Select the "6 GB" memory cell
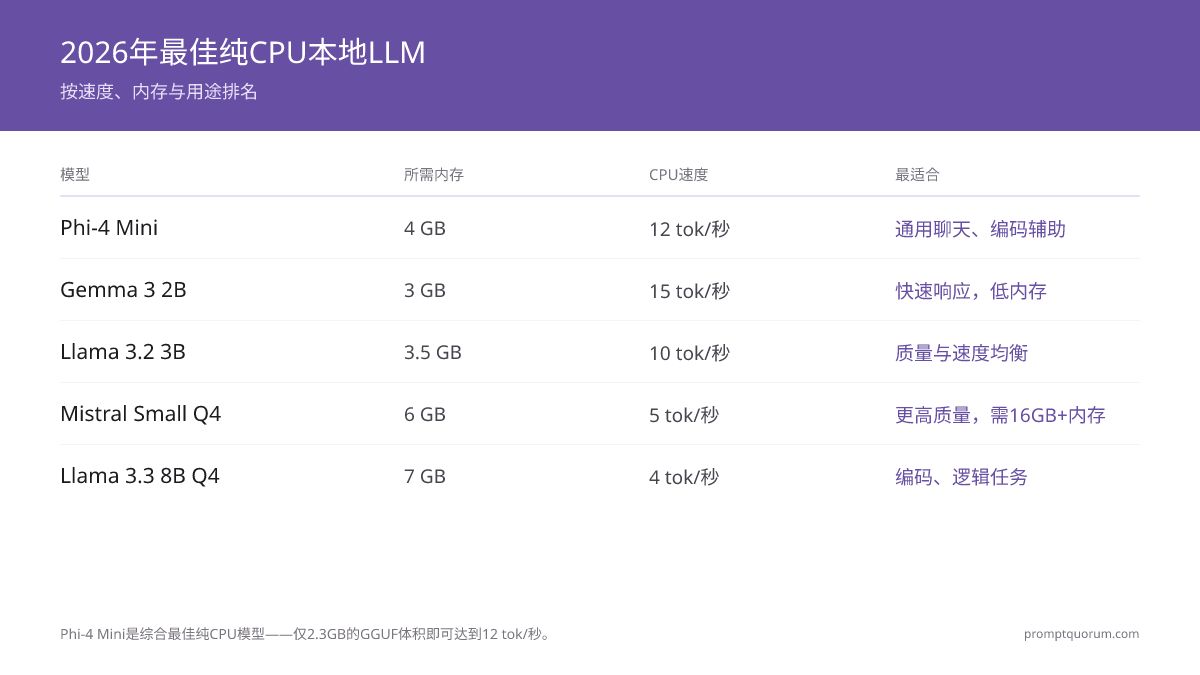The width and height of the screenshot is (1200, 675). point(425,415)
